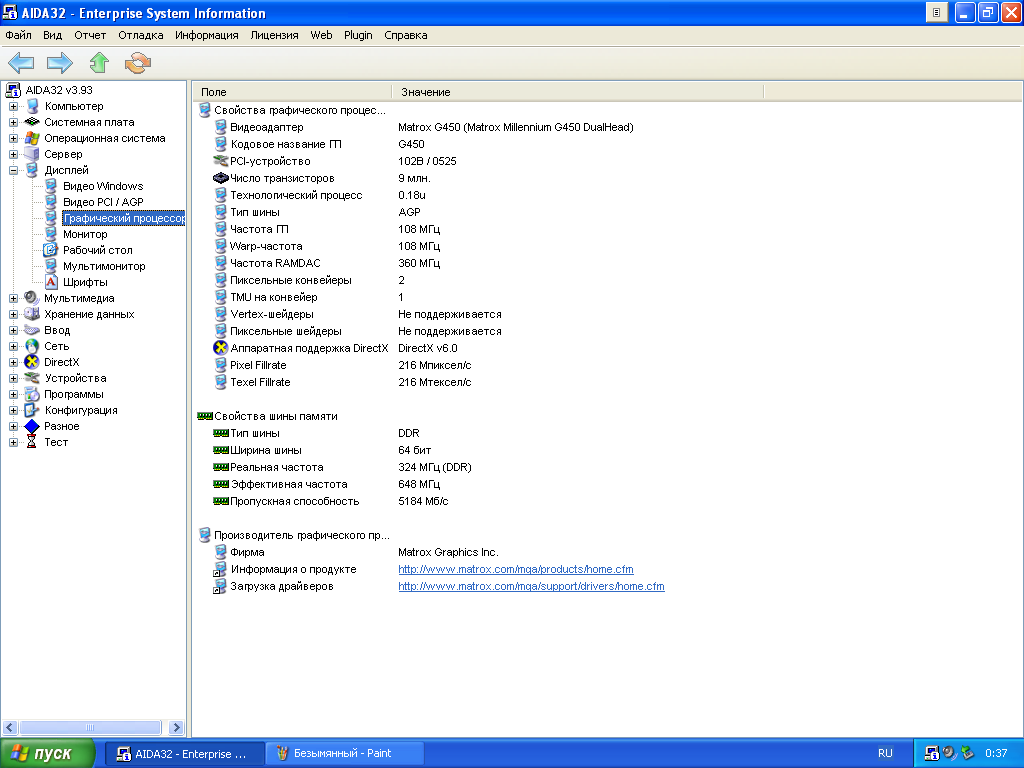Click the Back navigation arrow icon
Image resolution: width=1024 pixels, height=768 pixels.
pyautogui.click(x=21, y=64)
